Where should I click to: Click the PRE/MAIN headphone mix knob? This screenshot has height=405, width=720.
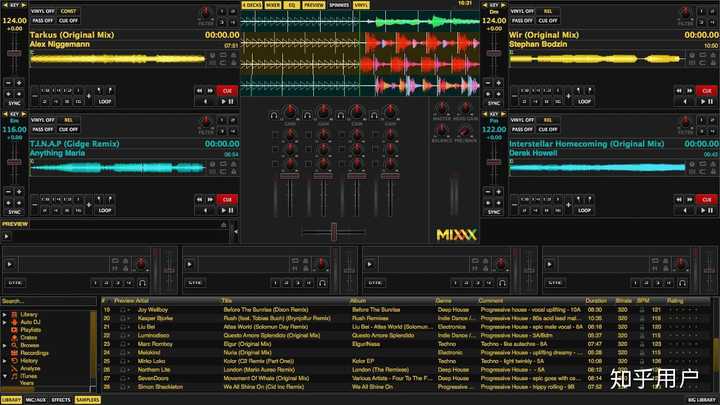point(465,131)
